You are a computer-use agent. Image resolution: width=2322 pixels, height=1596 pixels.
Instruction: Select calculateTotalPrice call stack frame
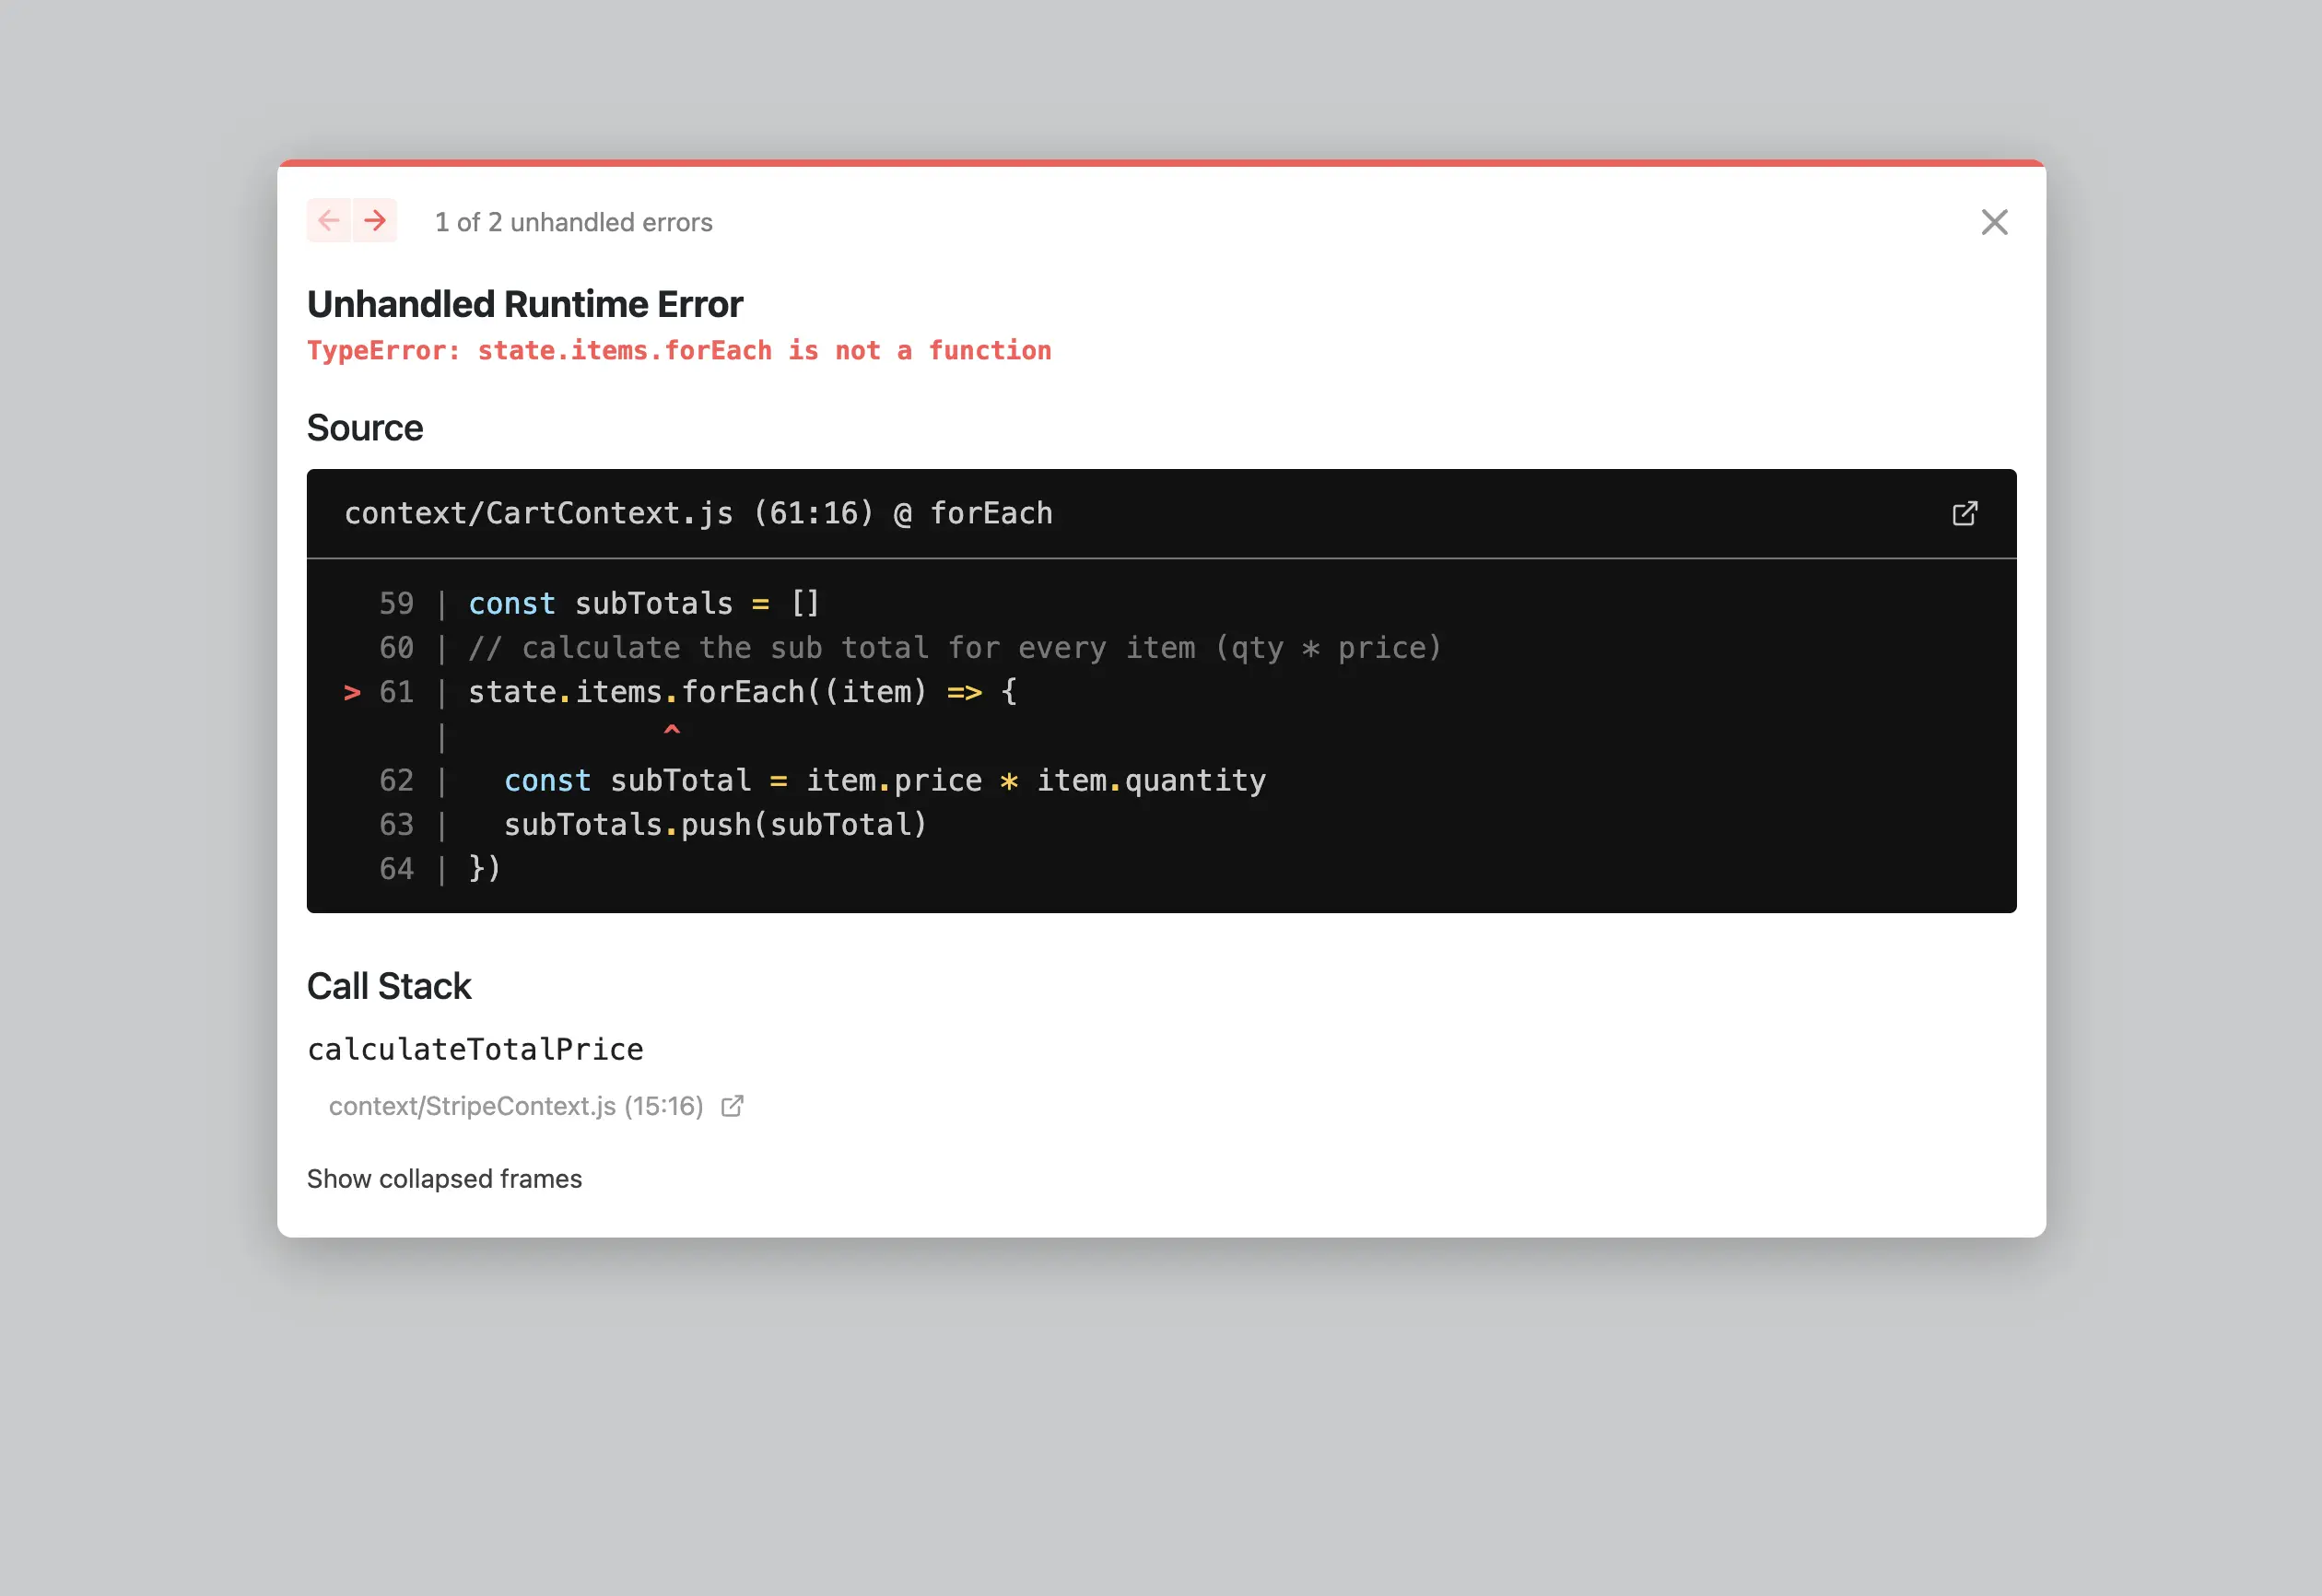click(x=475, y=1049)
